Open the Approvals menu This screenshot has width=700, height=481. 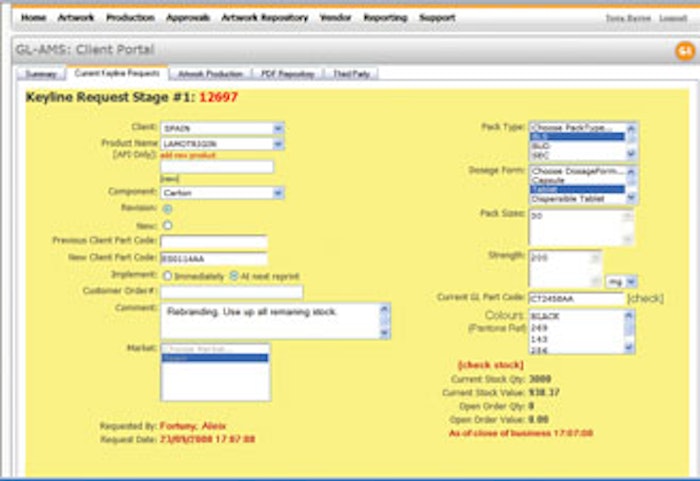click(188, 18)
